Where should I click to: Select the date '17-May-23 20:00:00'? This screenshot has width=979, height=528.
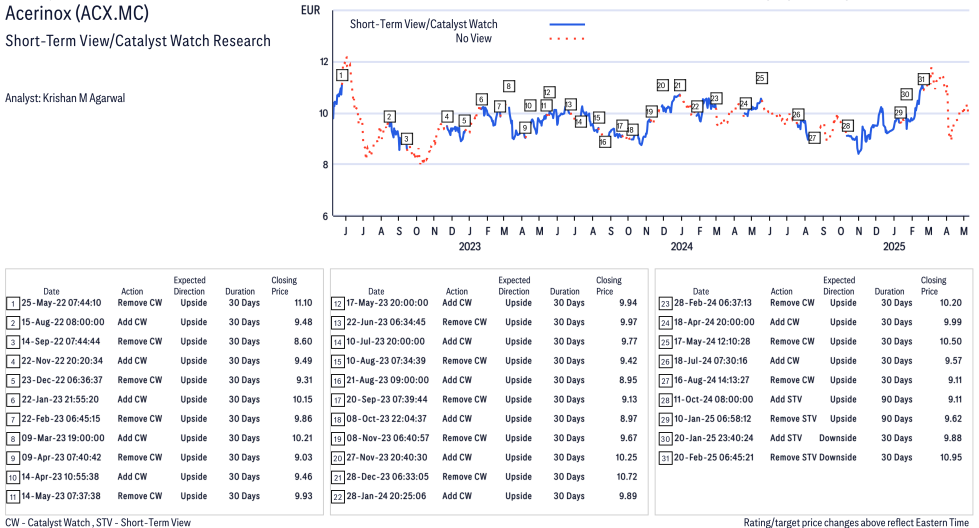(x=387, y=303)
